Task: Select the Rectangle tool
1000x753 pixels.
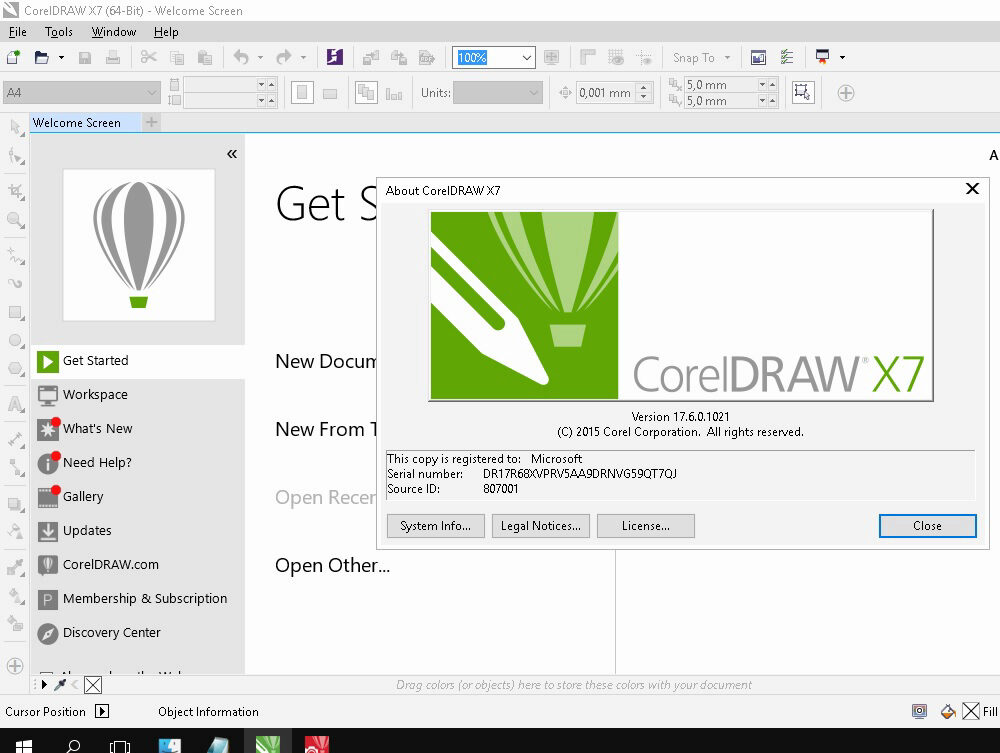Action: coord(14,310)
